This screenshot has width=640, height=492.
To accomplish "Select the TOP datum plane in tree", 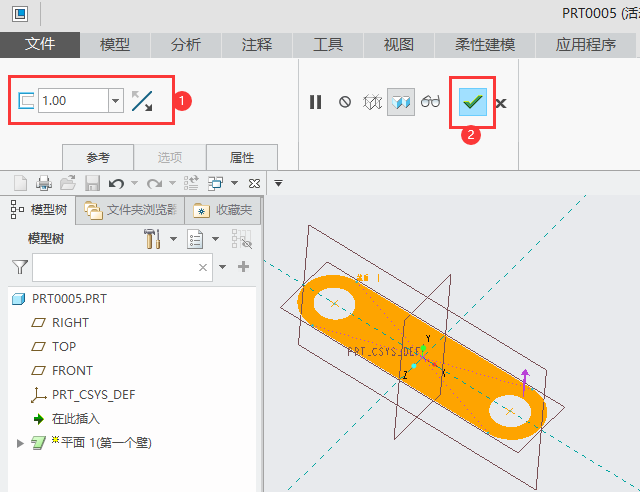I will click(x=64, y=346).
